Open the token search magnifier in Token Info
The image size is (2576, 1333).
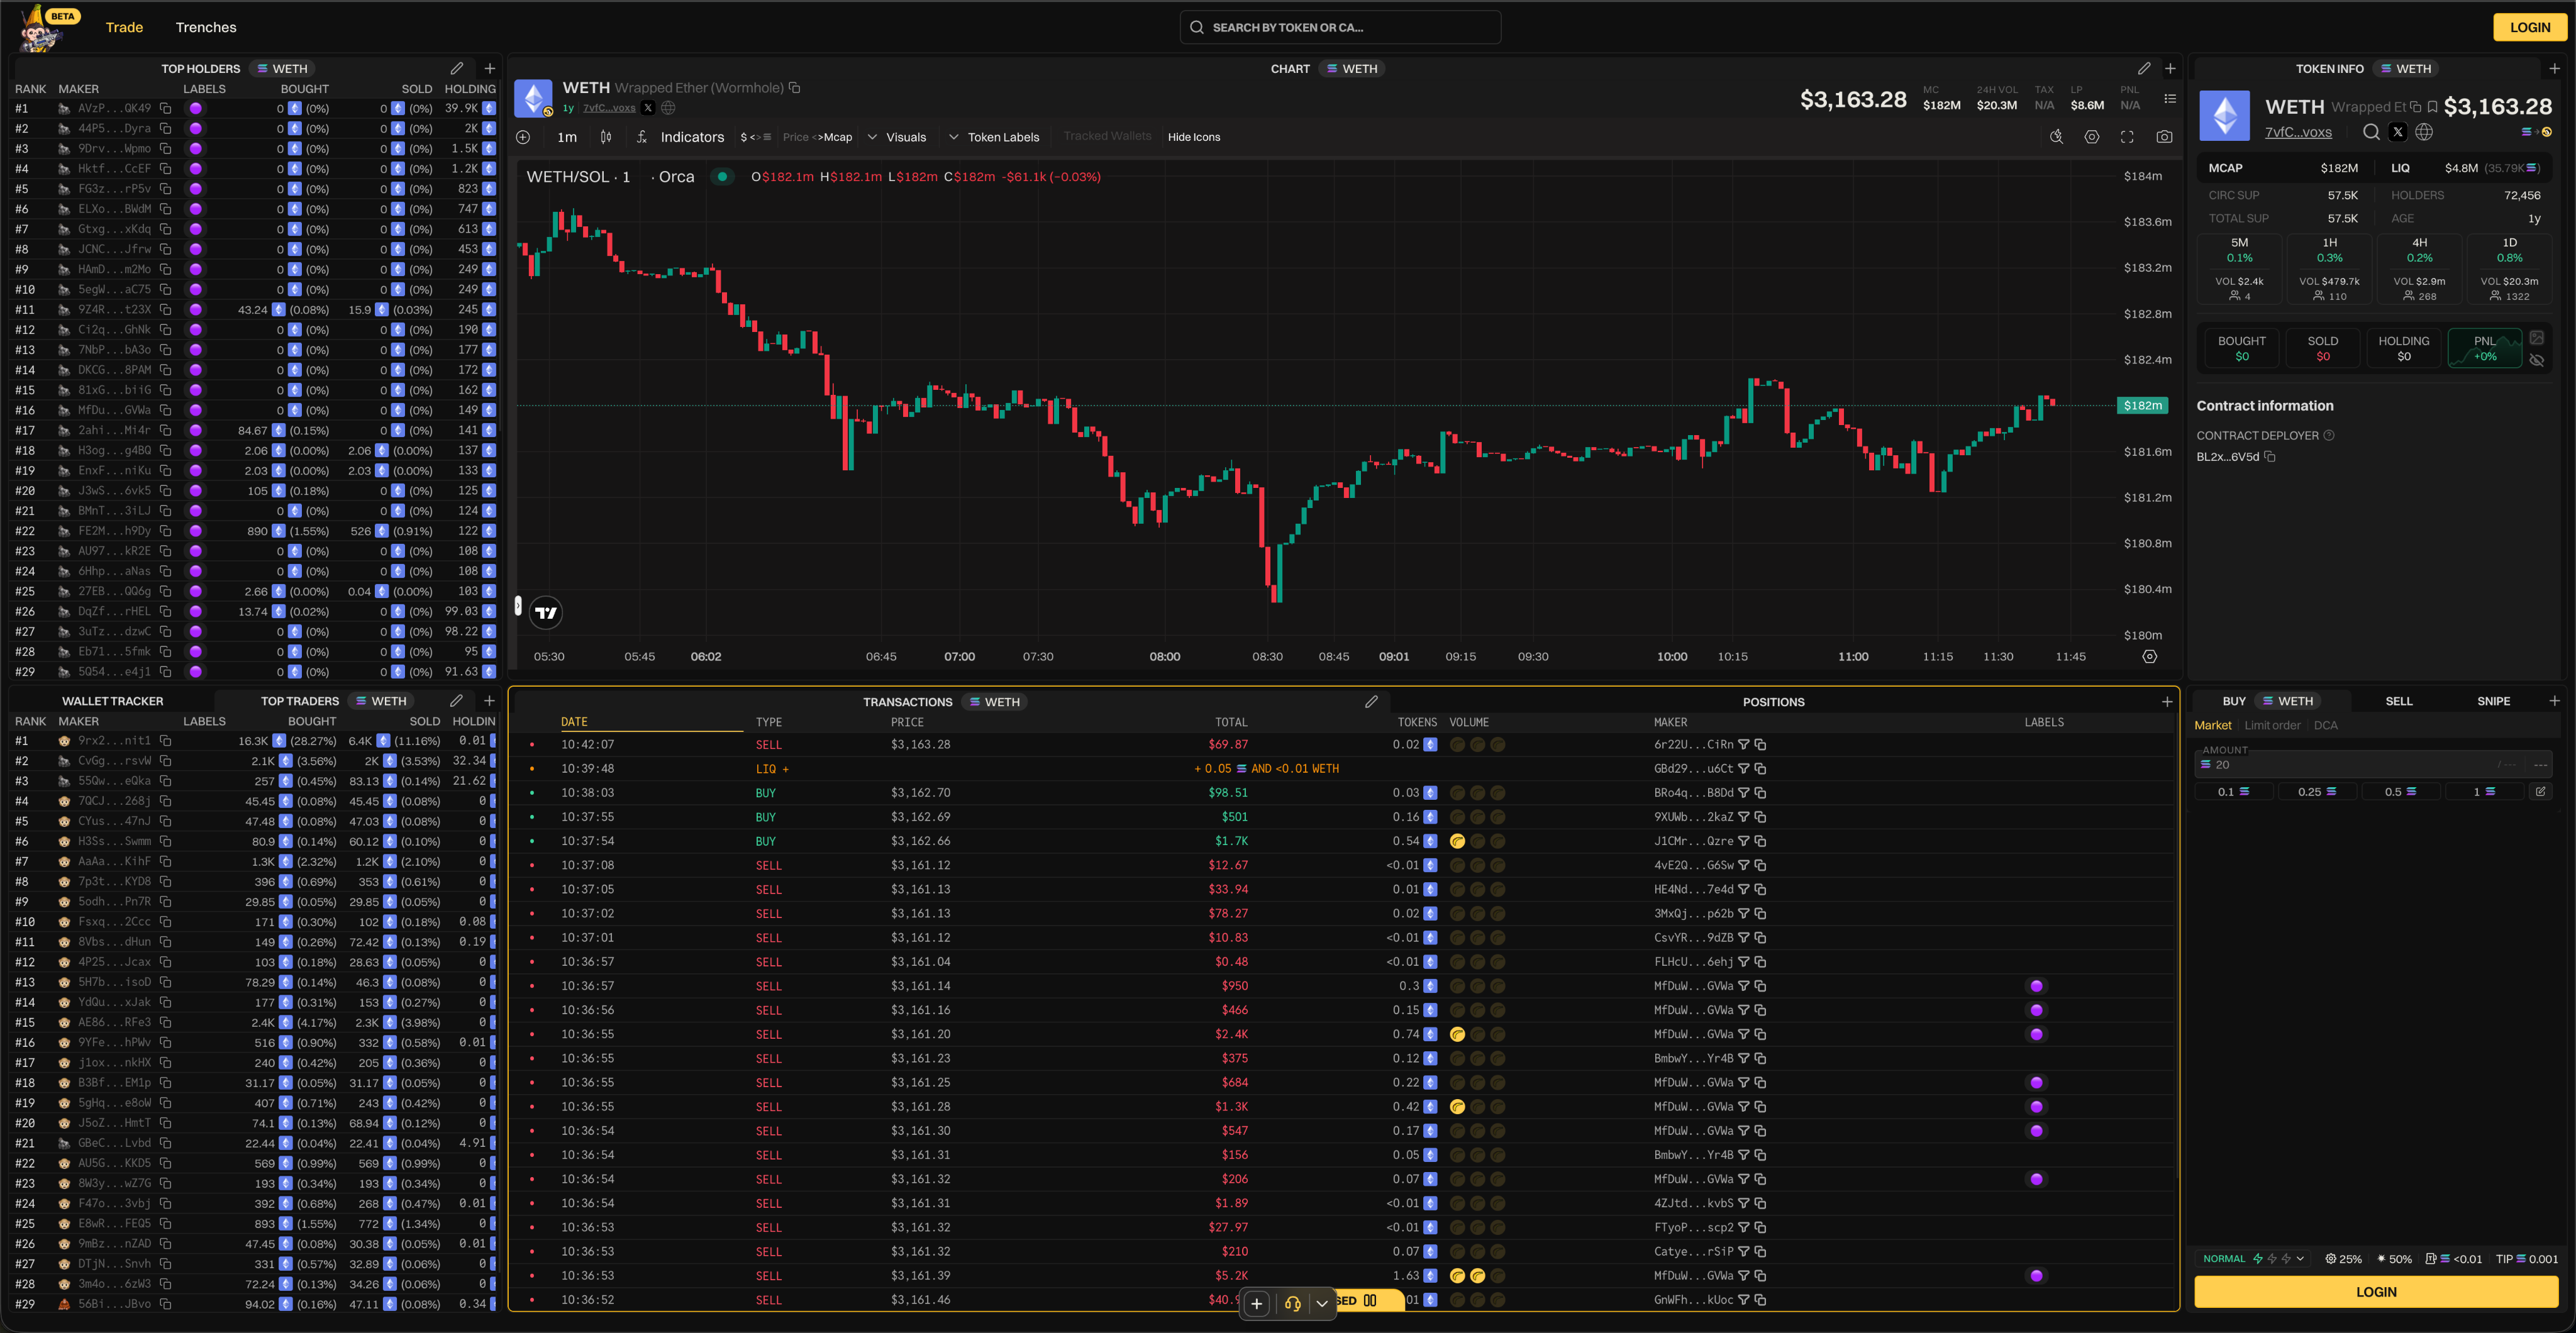pyautogui.click(x=2371, y=132)
